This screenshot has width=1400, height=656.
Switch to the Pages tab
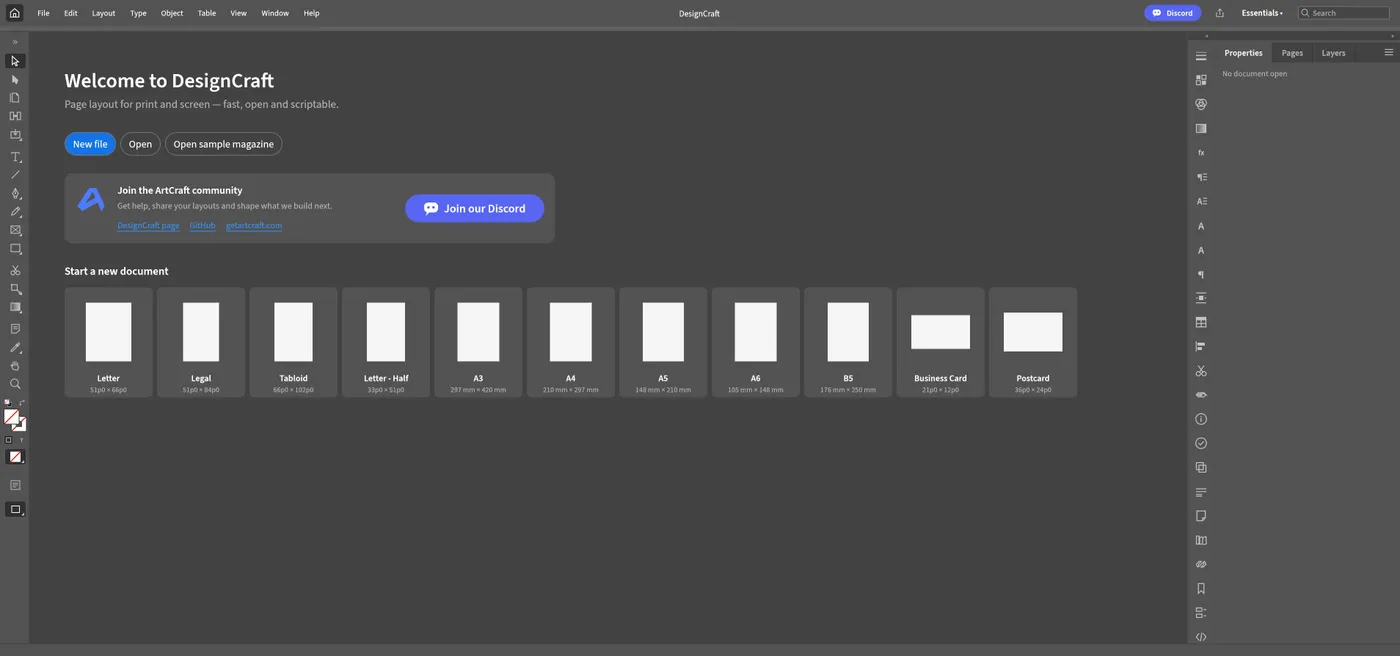[x=1292, y=53]
